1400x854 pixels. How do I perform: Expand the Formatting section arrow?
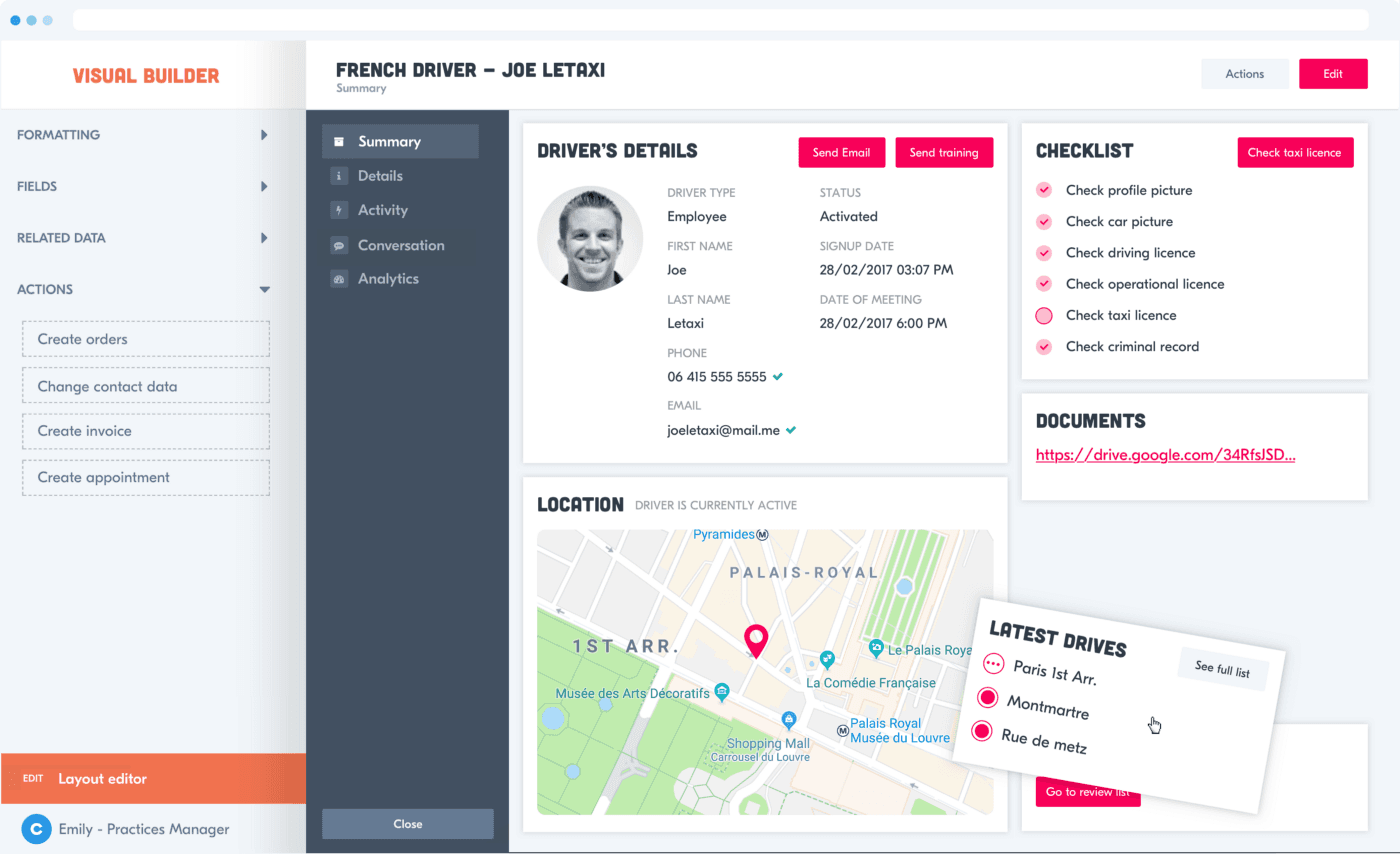pos(264,135)
